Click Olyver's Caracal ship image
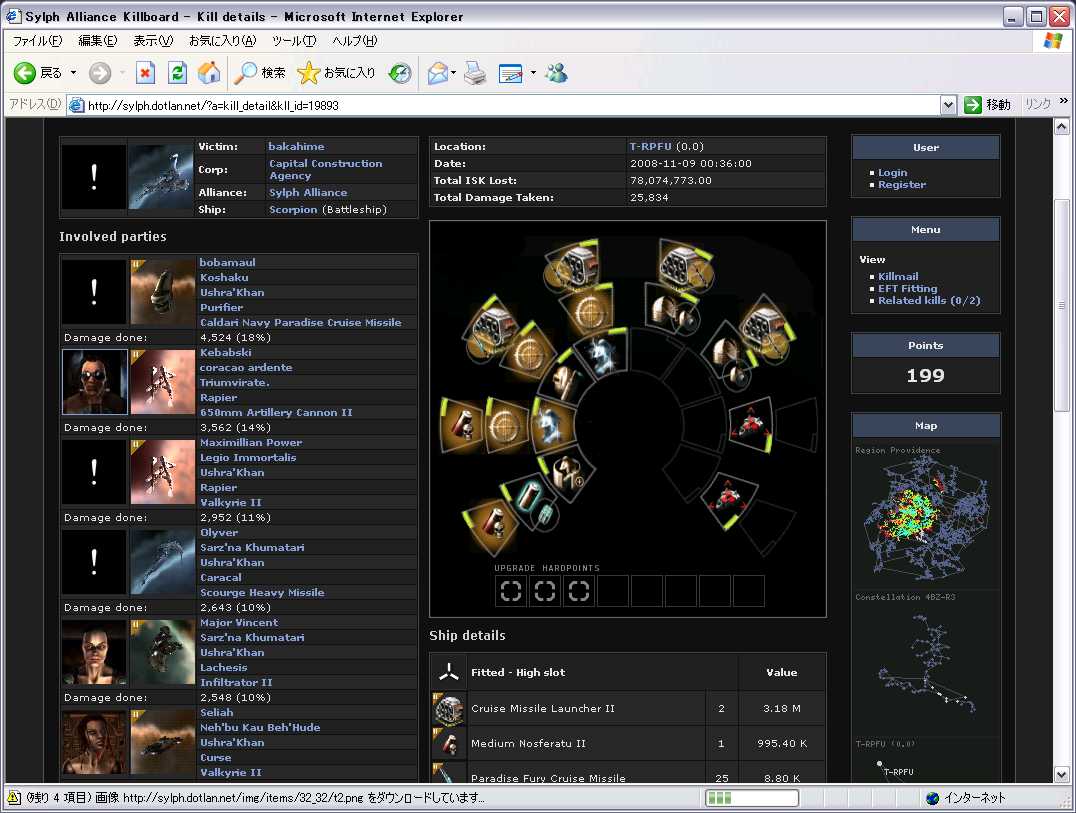This screenshot has width=1076, height=813. tap(163, 562)
